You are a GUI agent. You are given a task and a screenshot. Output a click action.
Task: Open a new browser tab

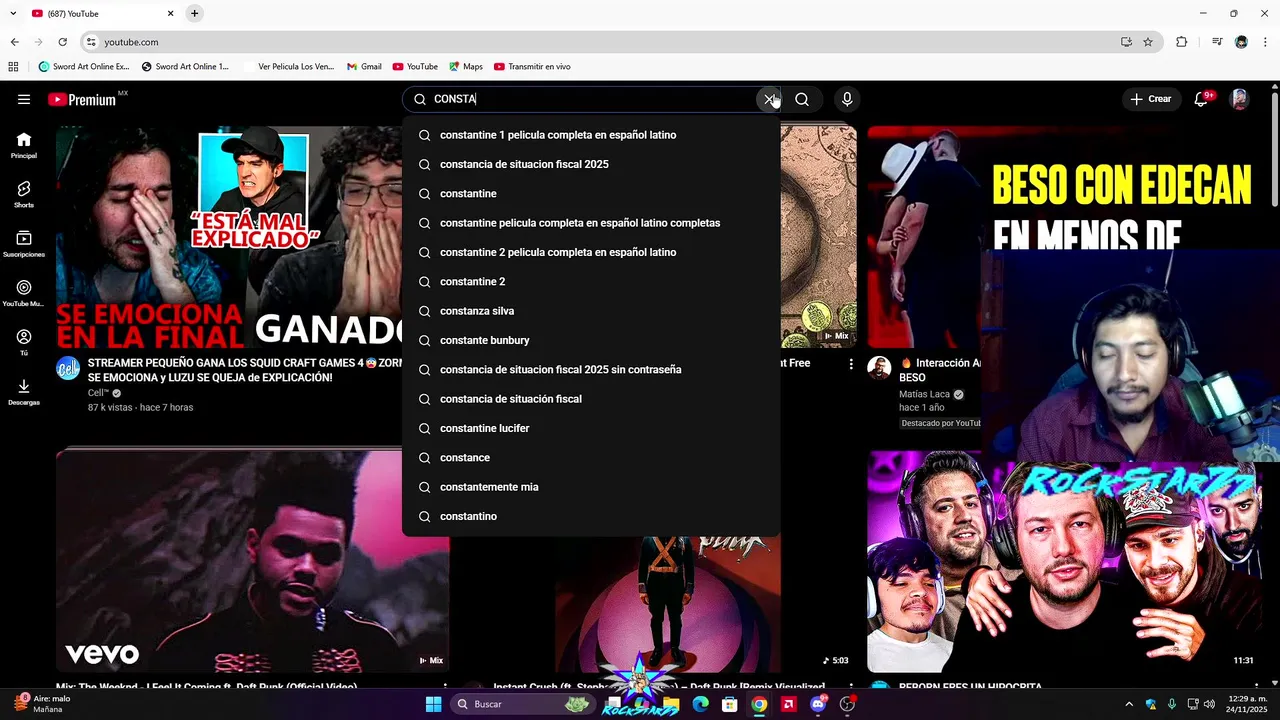[x=194, y=13]
